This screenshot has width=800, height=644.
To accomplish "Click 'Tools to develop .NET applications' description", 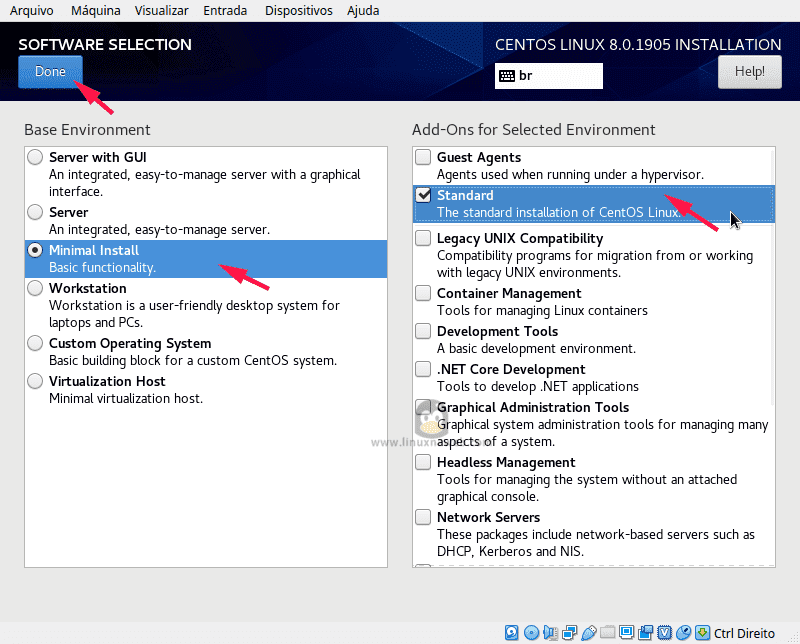I will click(x=537, y=386).
